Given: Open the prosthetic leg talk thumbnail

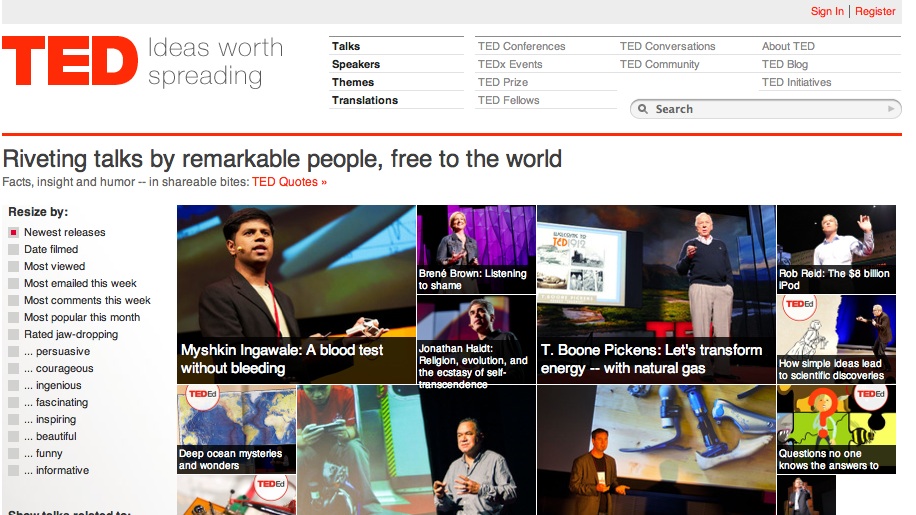Looking at the screenshot, I should pos(656,450).
